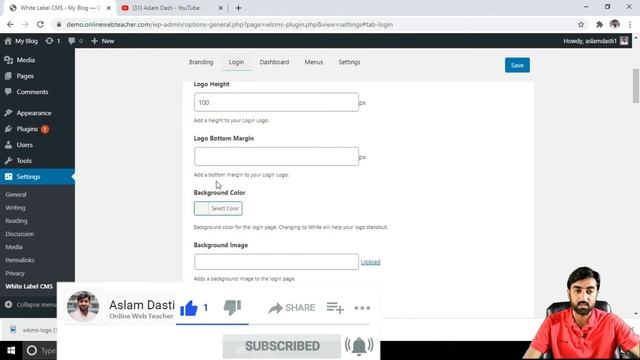Switch to the Dashboard tab
Image resolution: width=640 pixels, height=360 pixels.
[x=274, y=62]
